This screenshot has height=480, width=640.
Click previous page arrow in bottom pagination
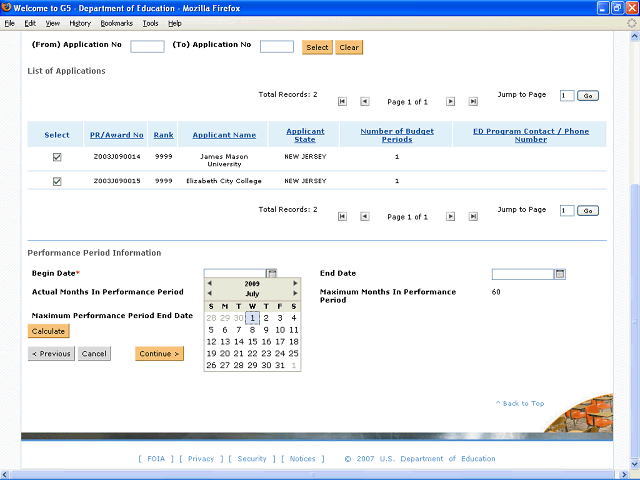coord(364,216)
